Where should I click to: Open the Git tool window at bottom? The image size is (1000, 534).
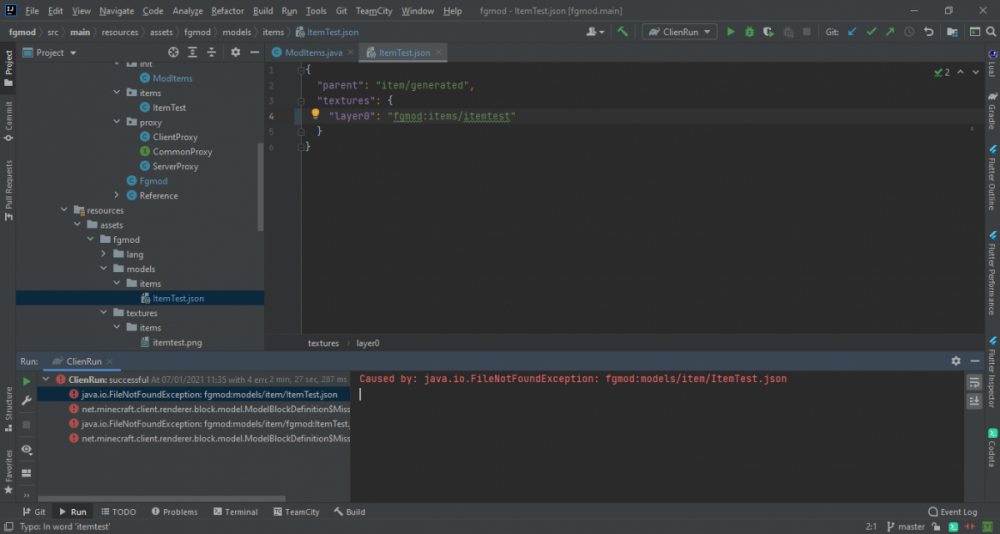[34, 512]
